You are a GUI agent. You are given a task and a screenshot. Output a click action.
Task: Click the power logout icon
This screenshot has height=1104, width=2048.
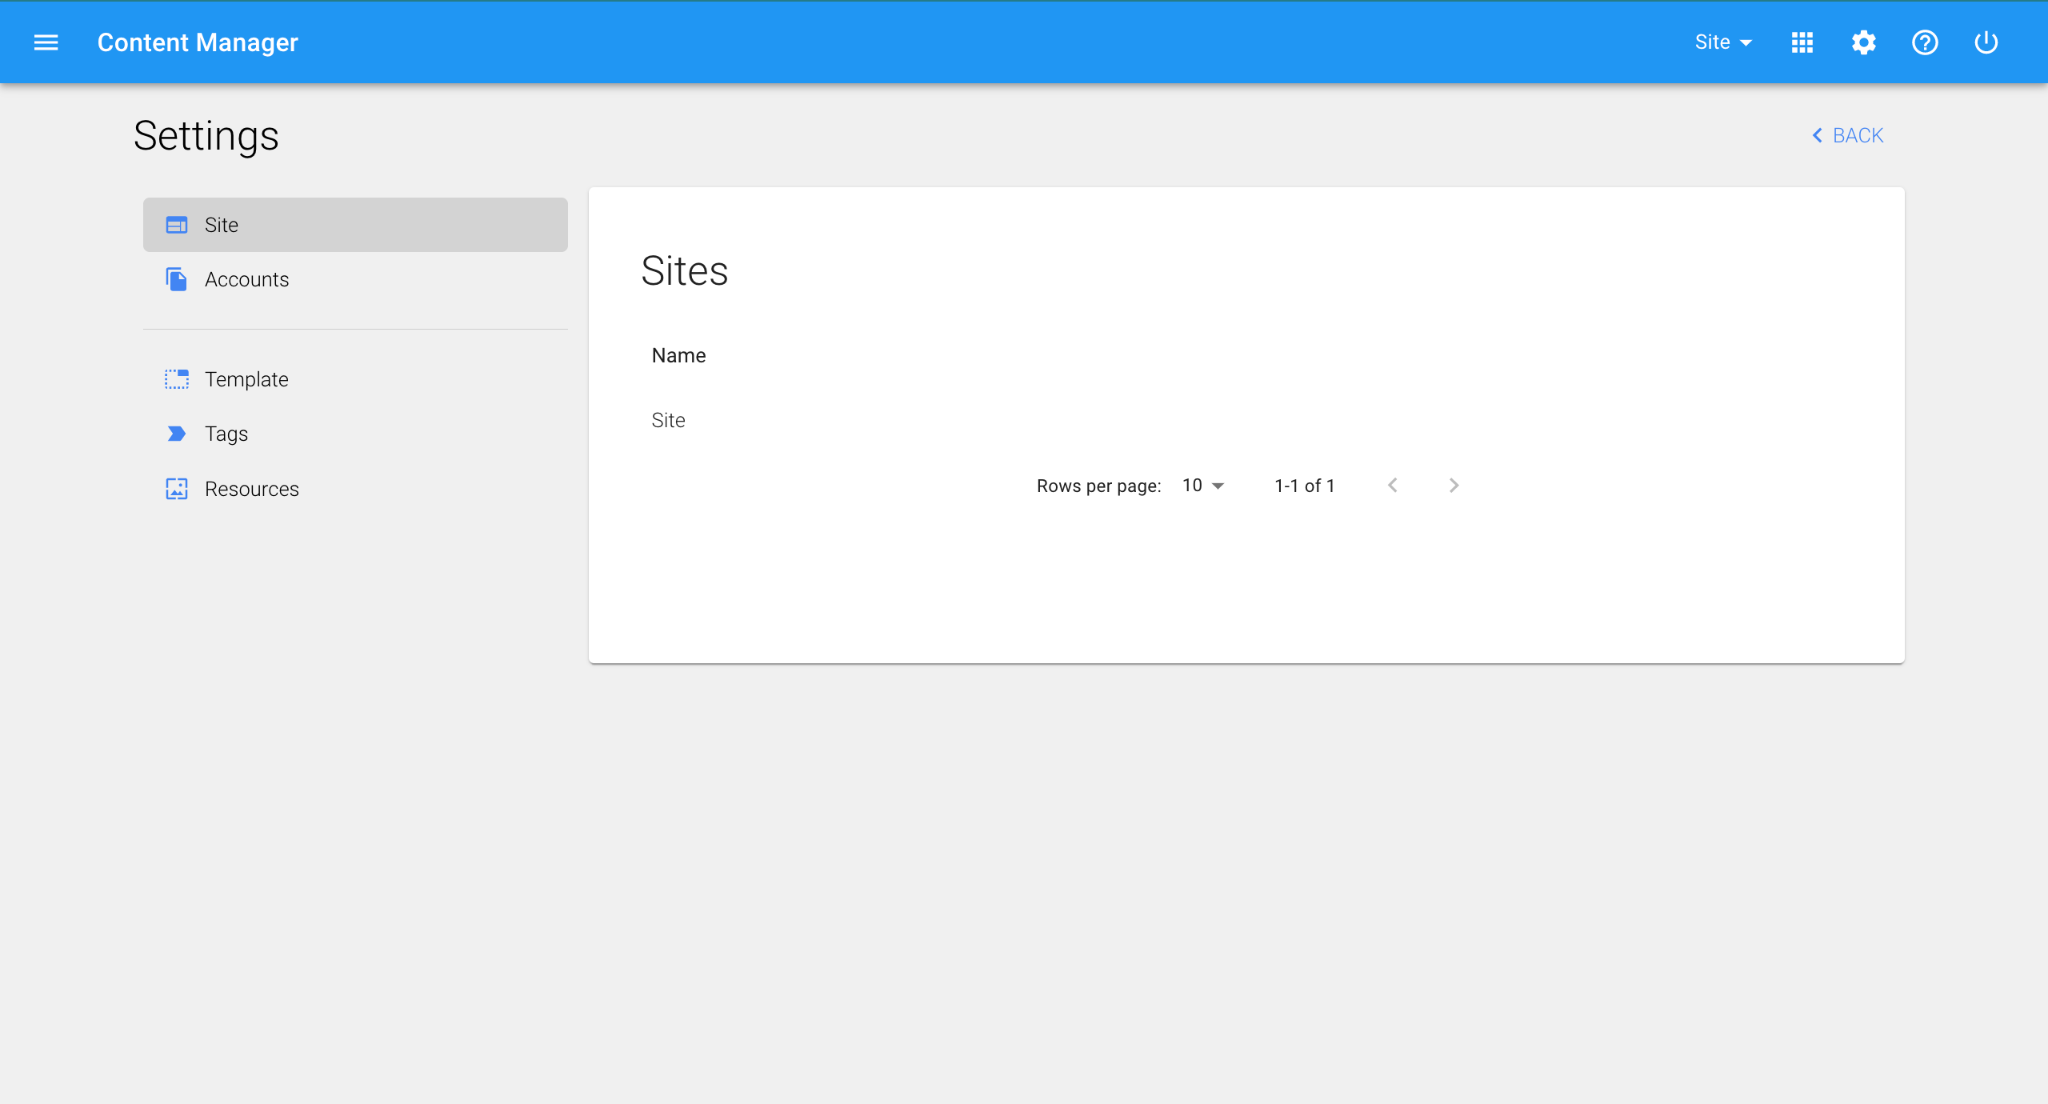tap(1985, 42)
